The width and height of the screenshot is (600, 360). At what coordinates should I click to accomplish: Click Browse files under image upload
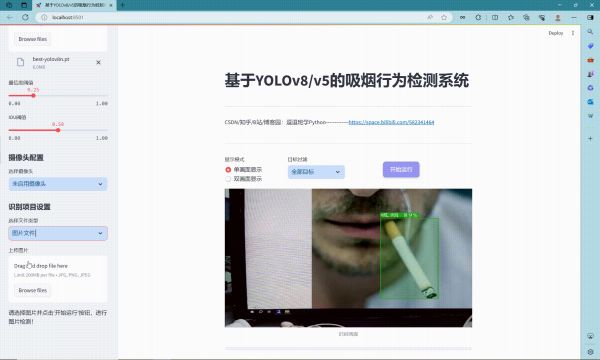point(33,290)
